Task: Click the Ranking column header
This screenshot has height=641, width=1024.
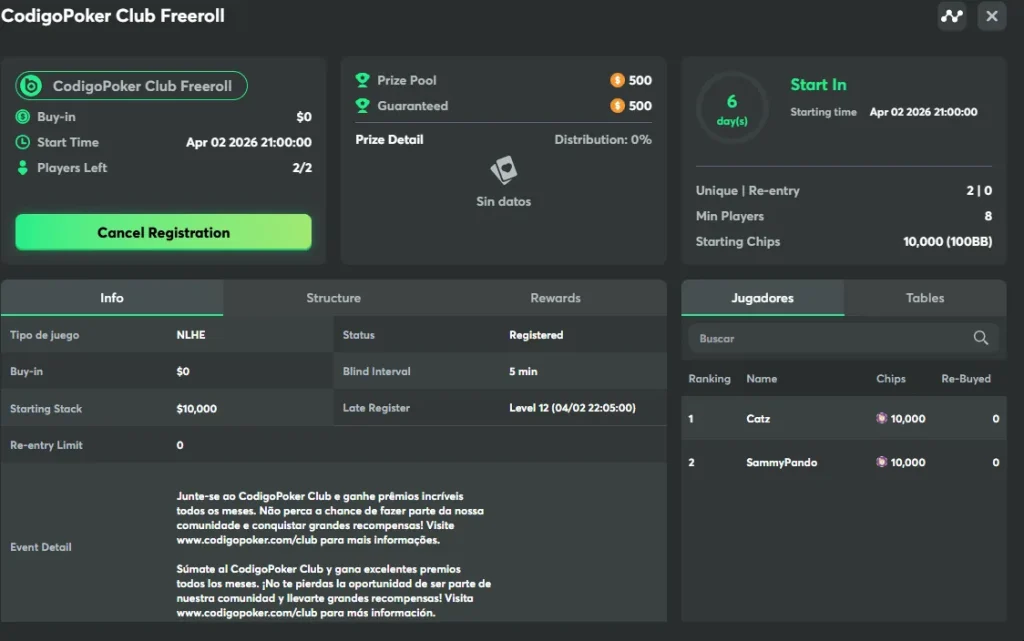Action: [x=709, y=379]
